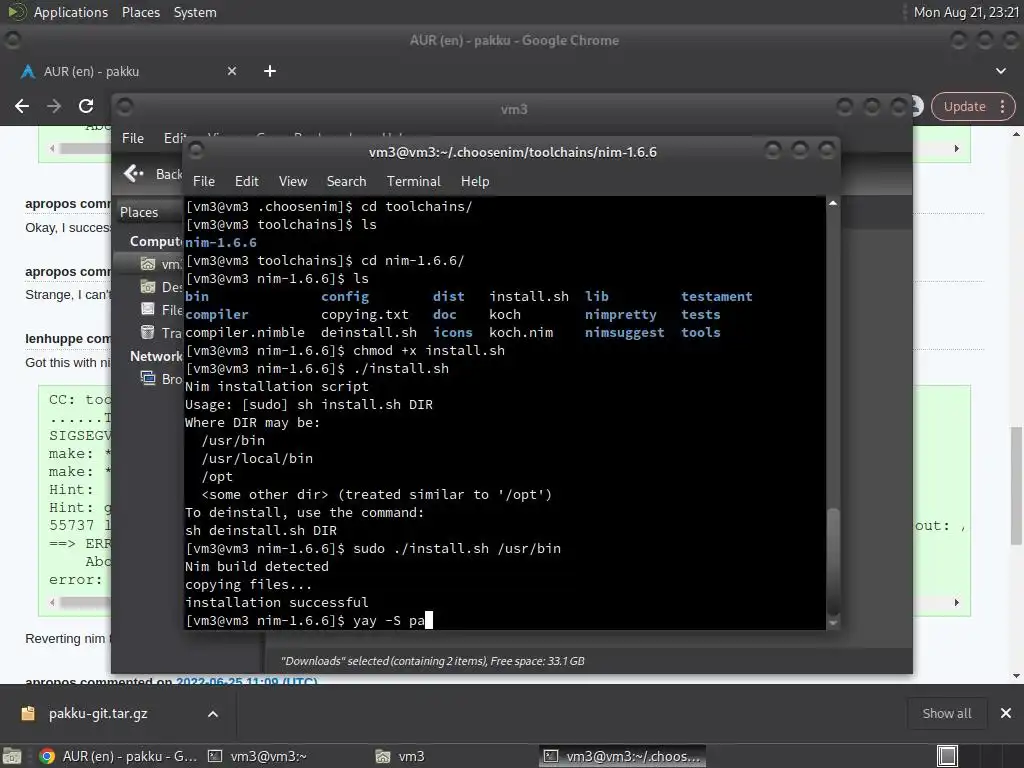Click file manager Back arrow icon
The width and height of the screenshot is (1024, 768).
pyautogui.click(x=133, y=174)
